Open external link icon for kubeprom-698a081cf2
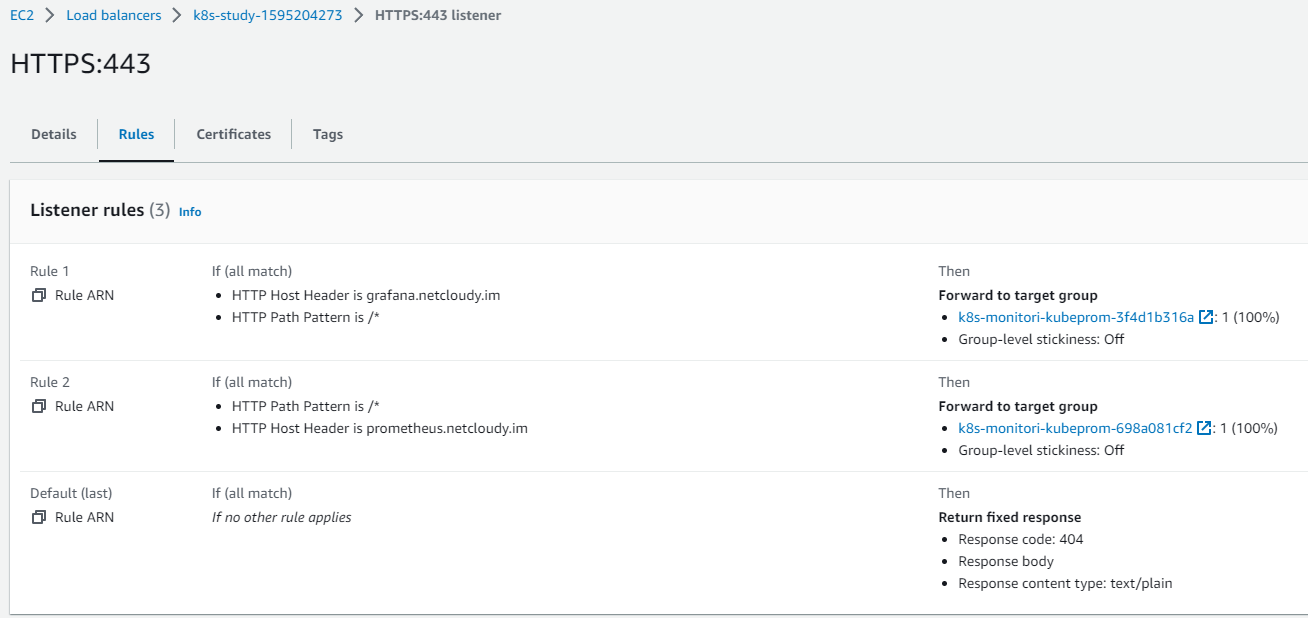Image resolution: width=1308 pixels, height=618 pixels. tap(1204, 428)
